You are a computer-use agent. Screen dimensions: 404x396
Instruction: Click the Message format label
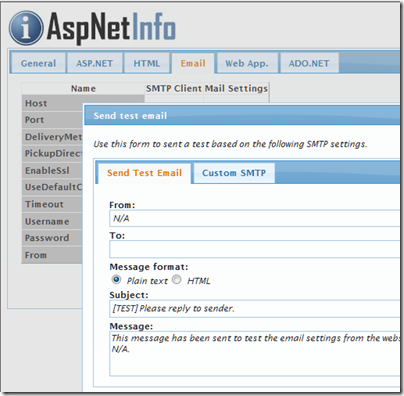[x=149, y=267]
